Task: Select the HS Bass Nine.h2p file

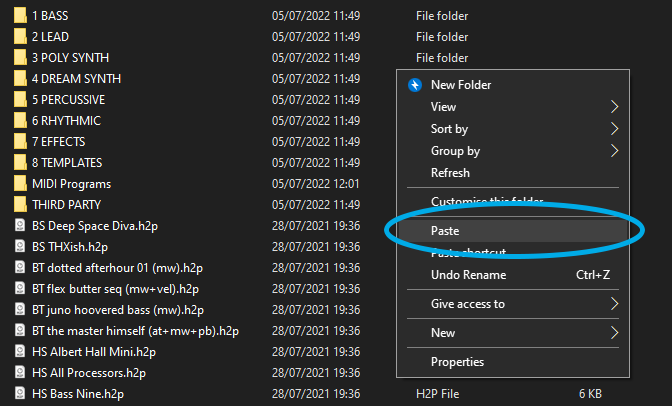Action: pyautogui.click(x=78, y=394)
